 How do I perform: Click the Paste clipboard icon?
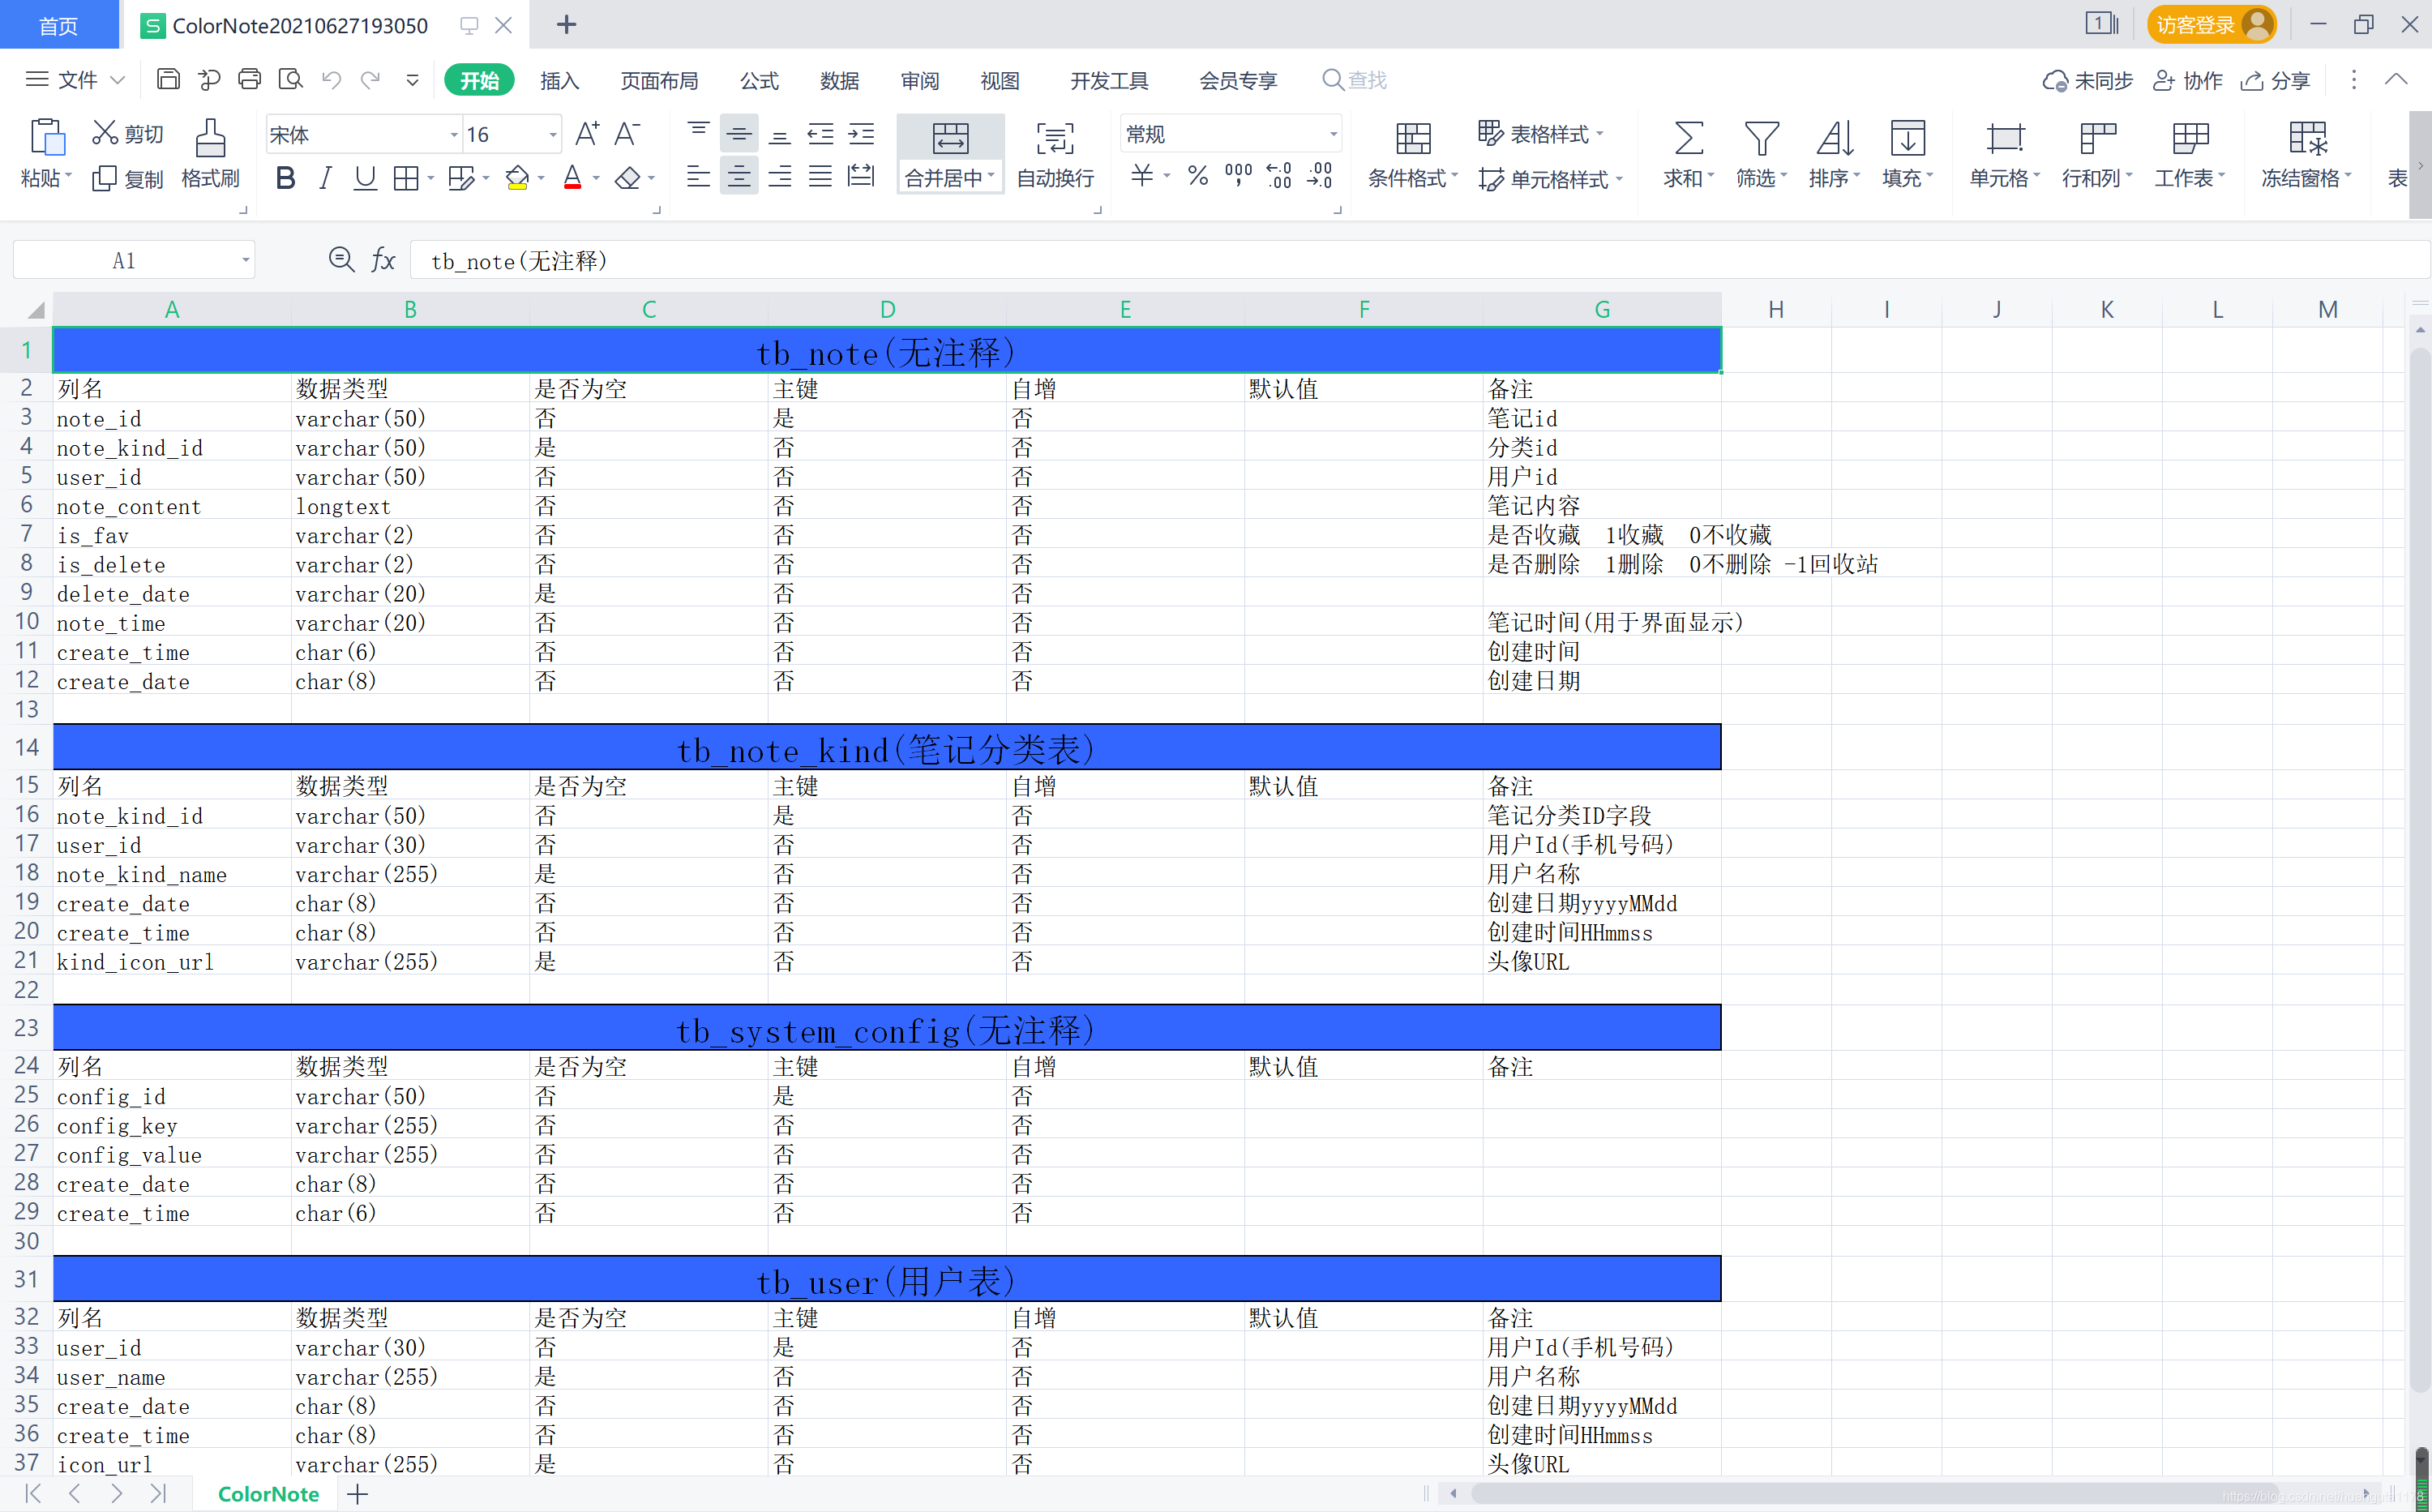coord(47,138)
